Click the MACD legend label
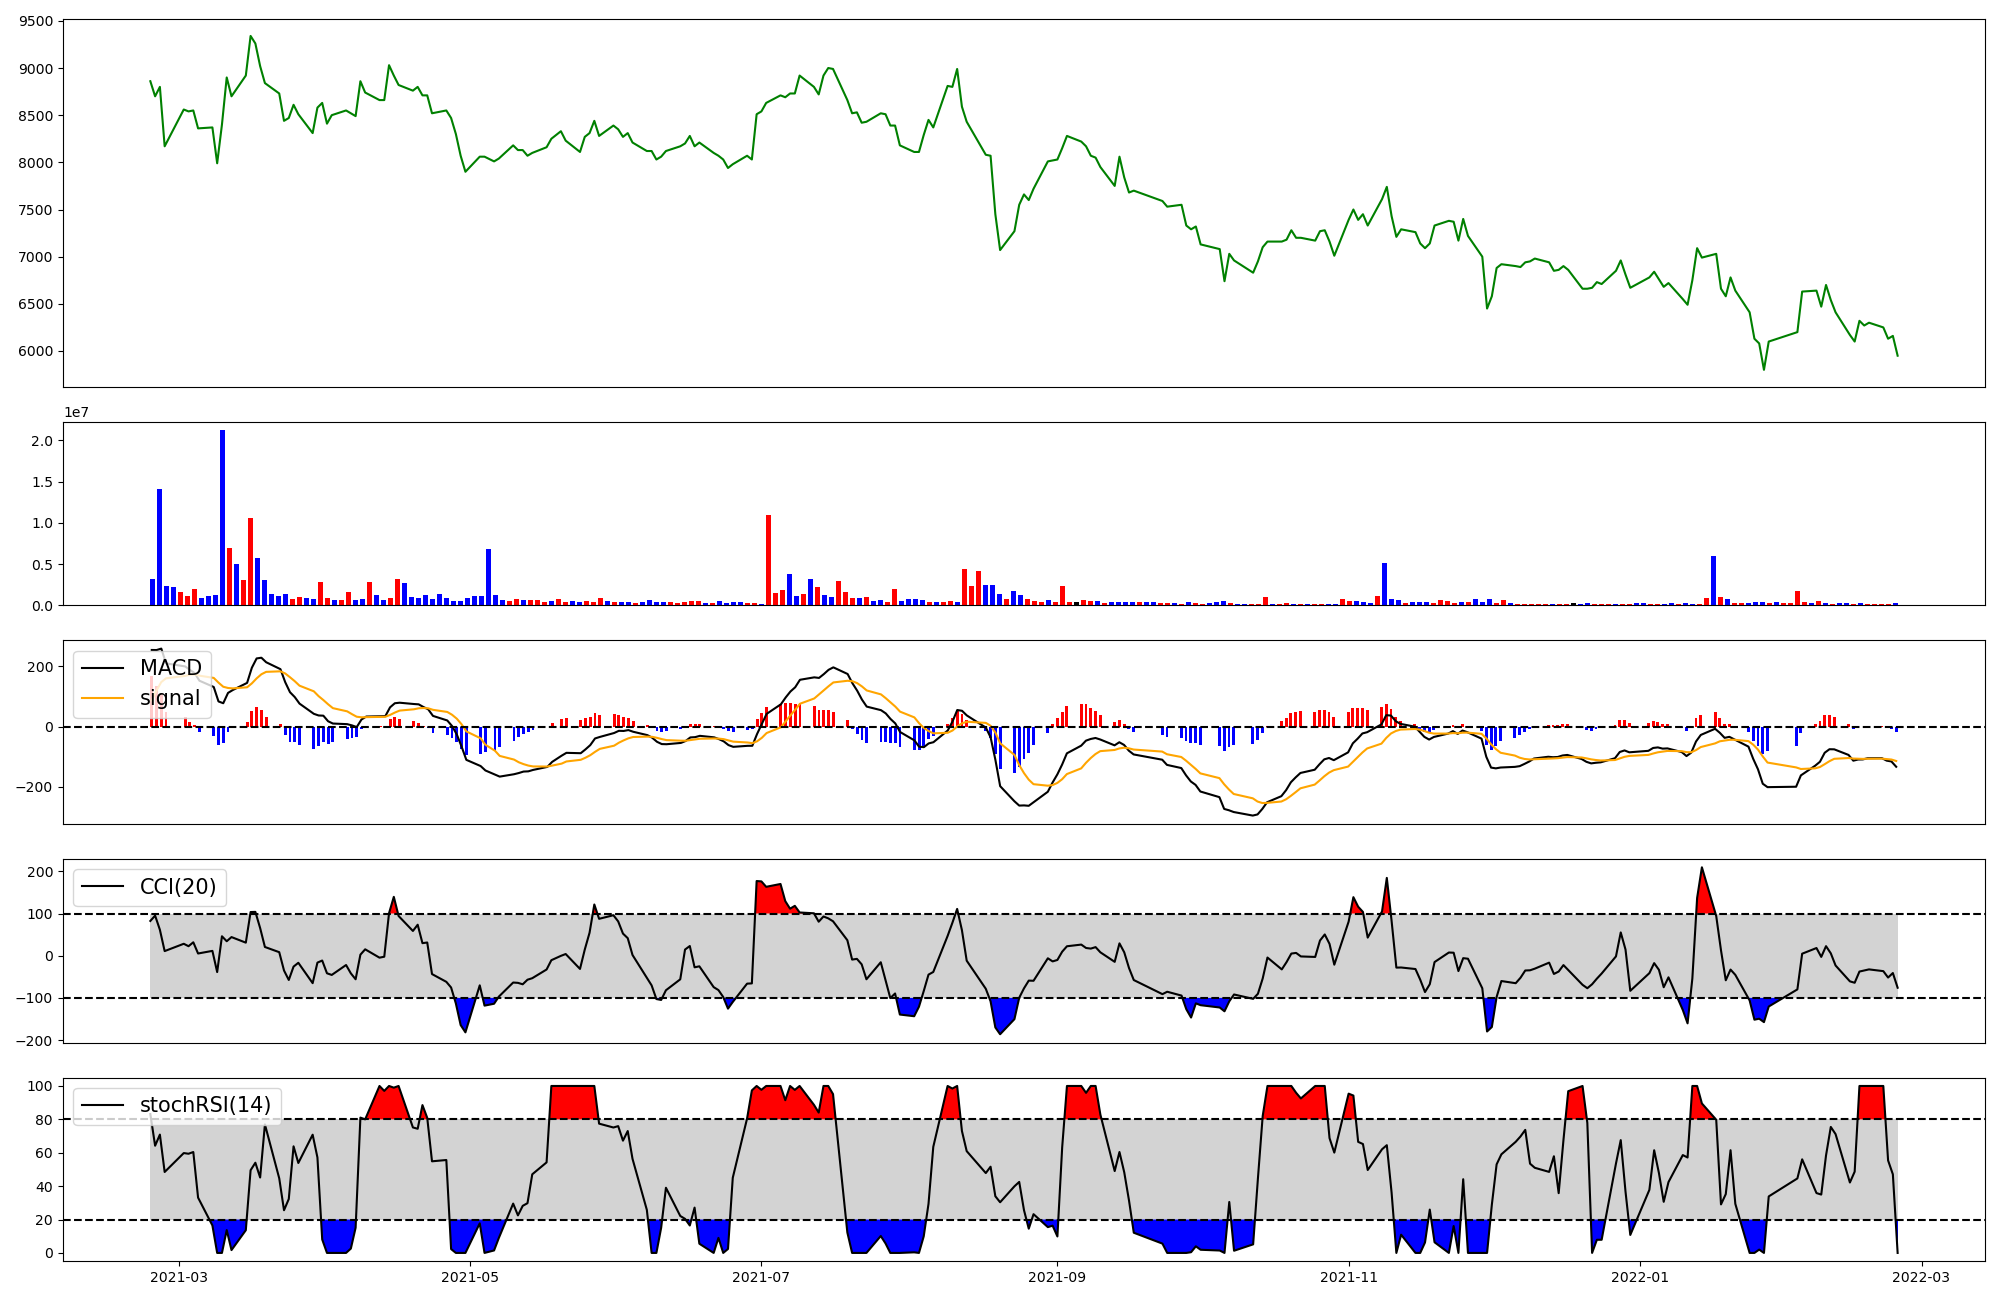The height and width of the screenshot is (1300, 2000). (170, 668)
